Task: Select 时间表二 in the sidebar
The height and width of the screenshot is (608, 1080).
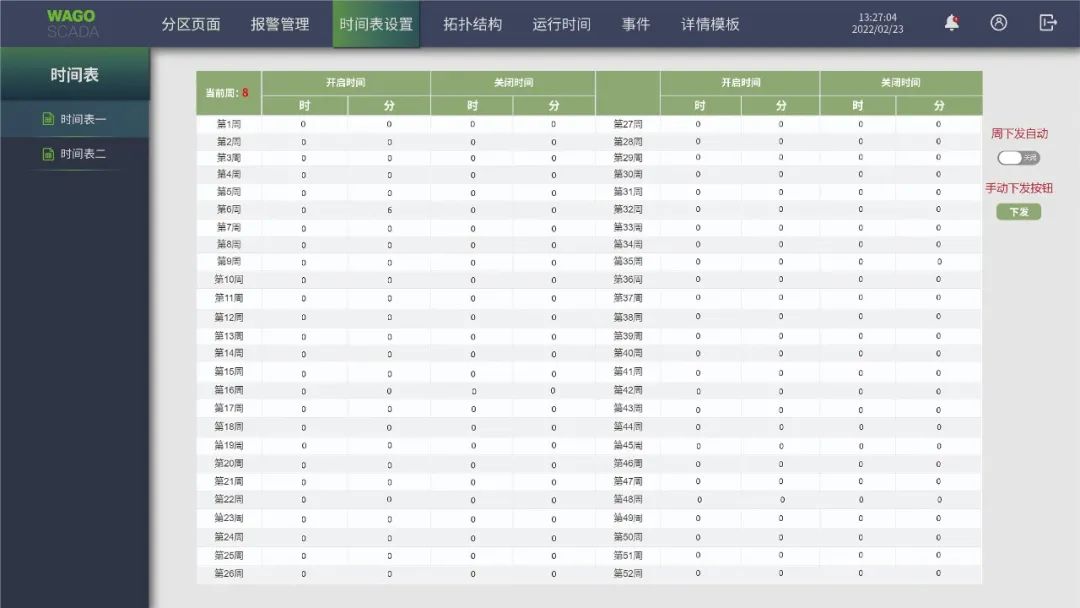Action: (83, 154)
